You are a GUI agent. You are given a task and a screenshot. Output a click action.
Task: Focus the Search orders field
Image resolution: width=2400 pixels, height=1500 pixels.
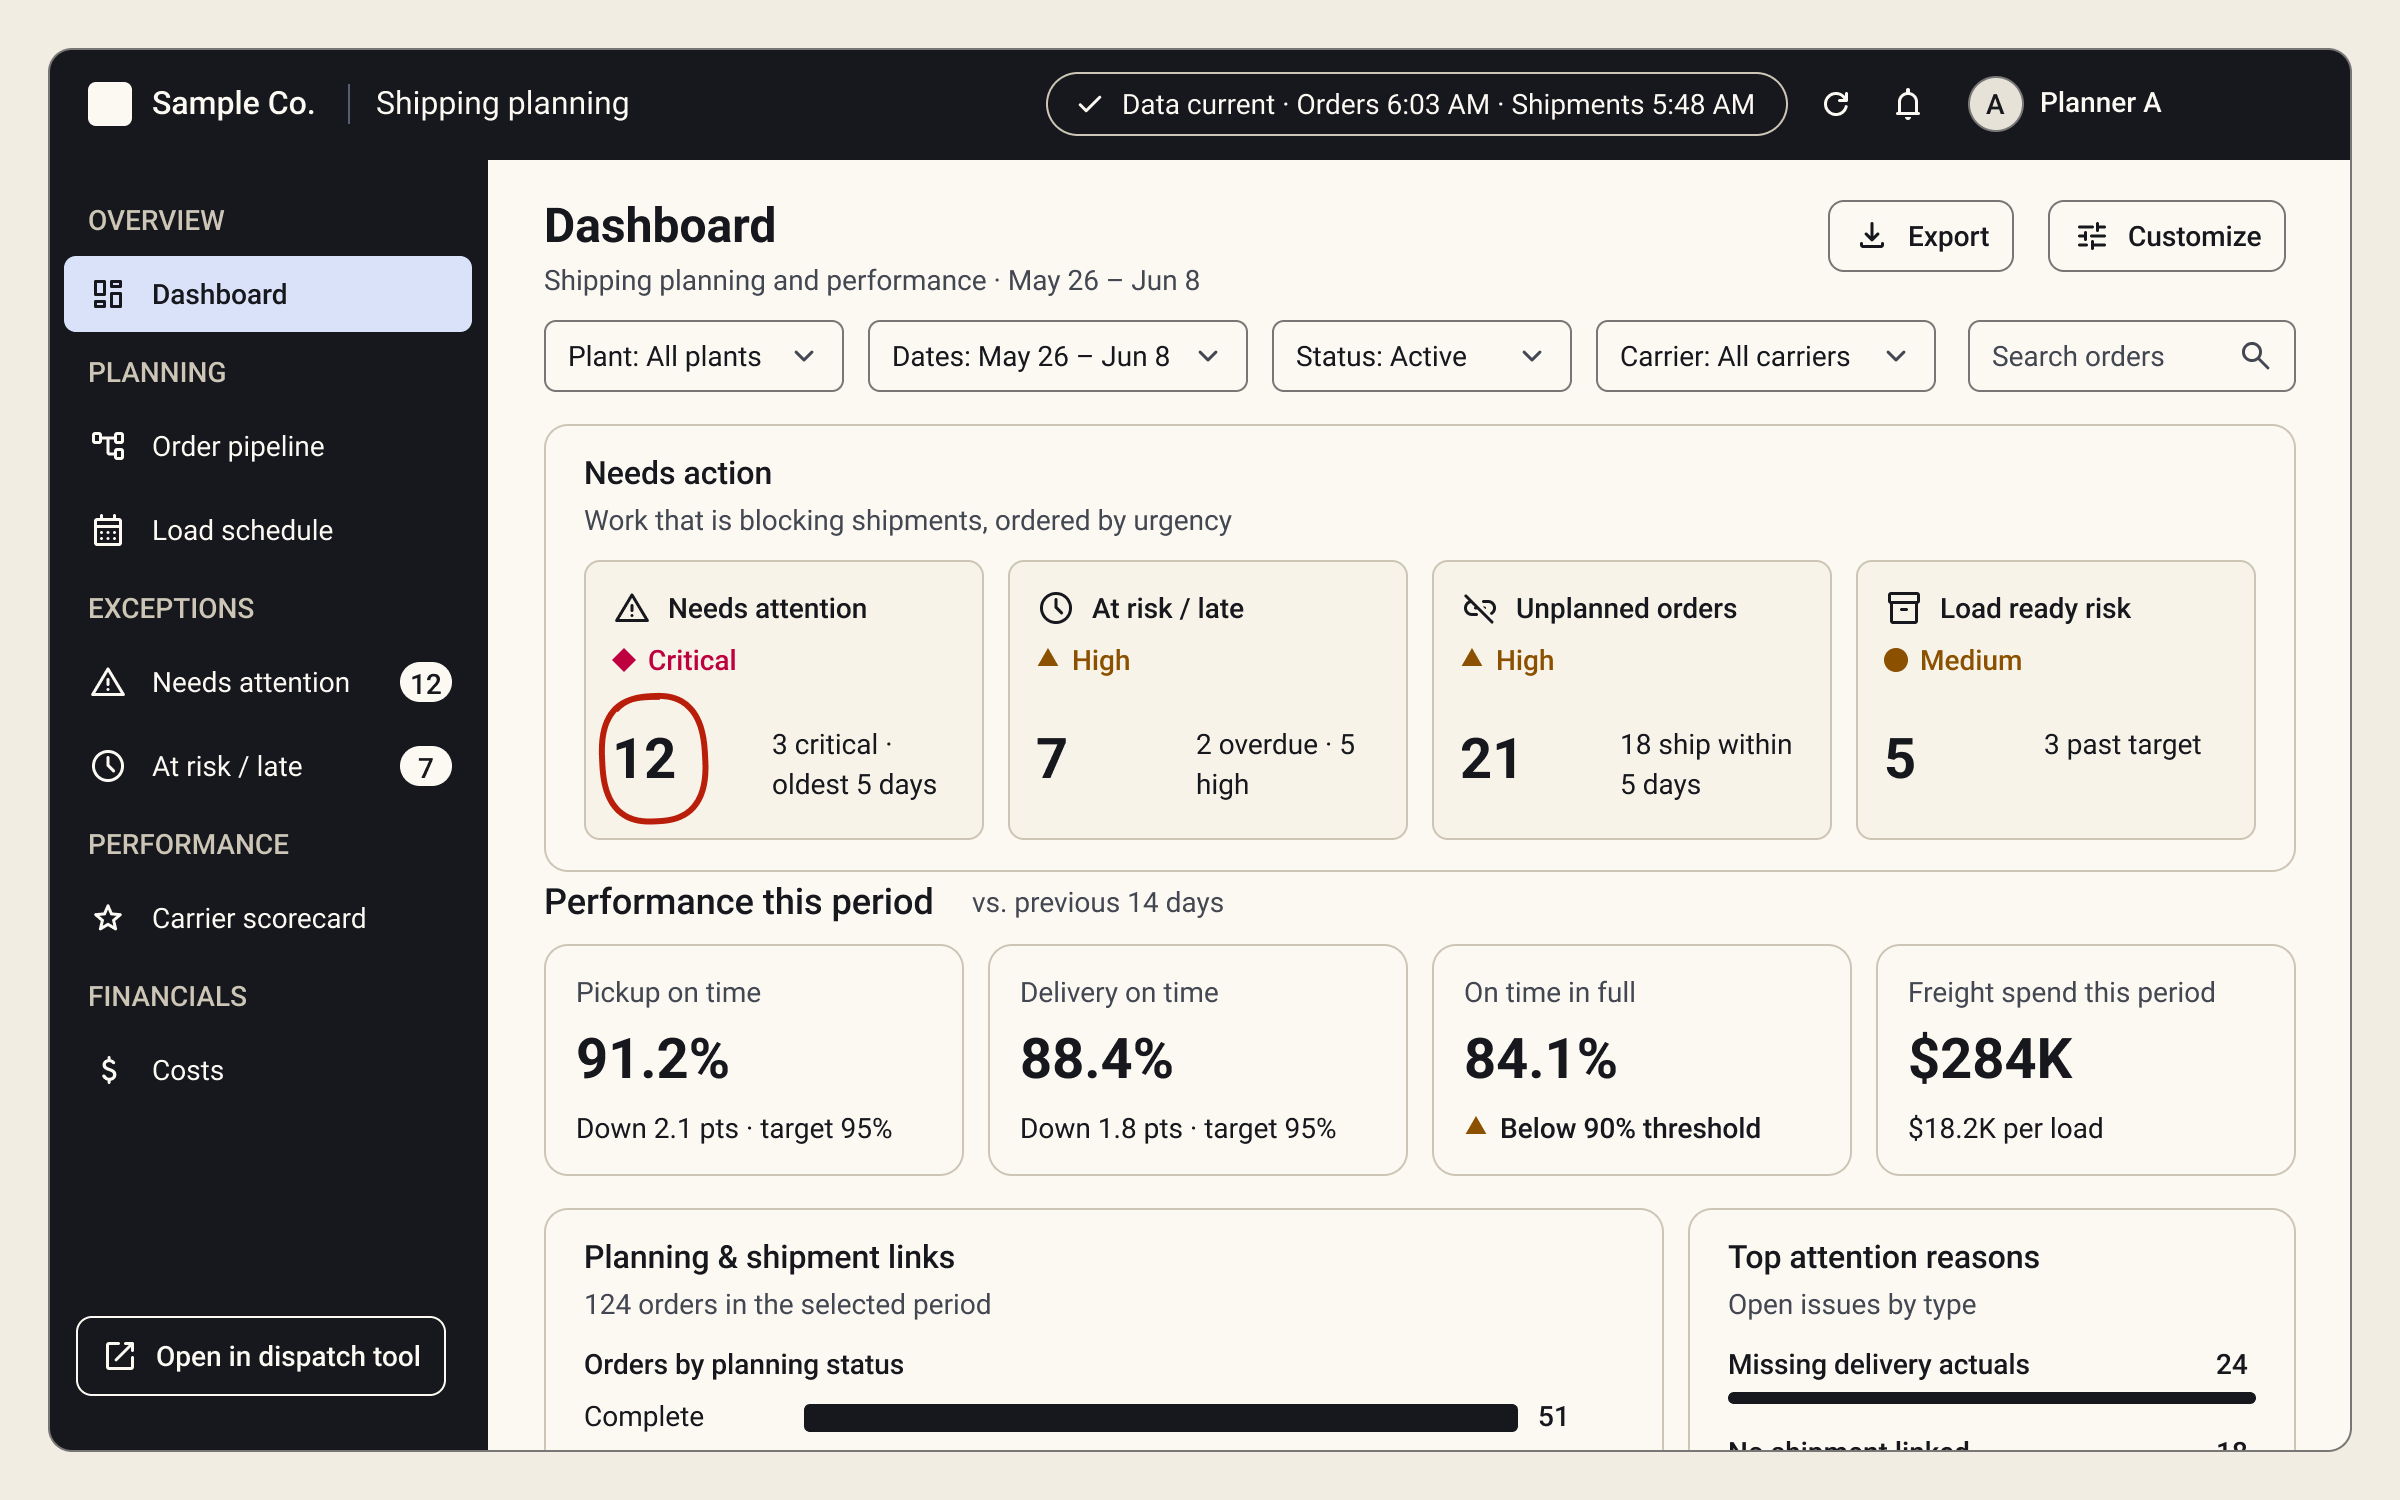tap(2132, 356)
